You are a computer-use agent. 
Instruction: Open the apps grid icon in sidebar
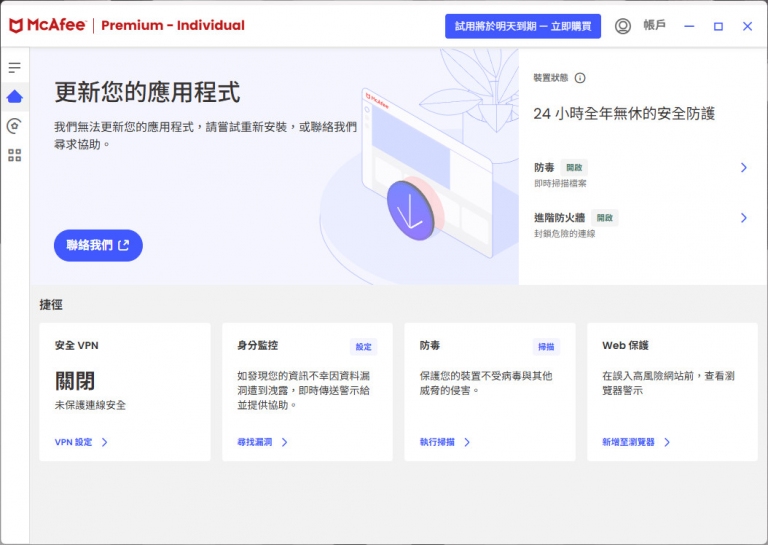[x=15, y=156]
